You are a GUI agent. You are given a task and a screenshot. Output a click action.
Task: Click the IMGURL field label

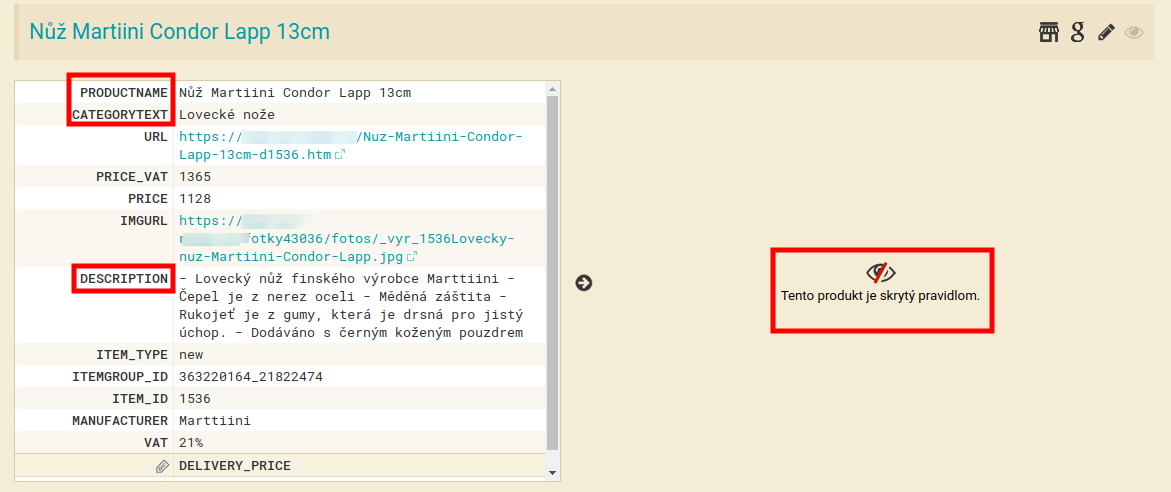[144, 220]
